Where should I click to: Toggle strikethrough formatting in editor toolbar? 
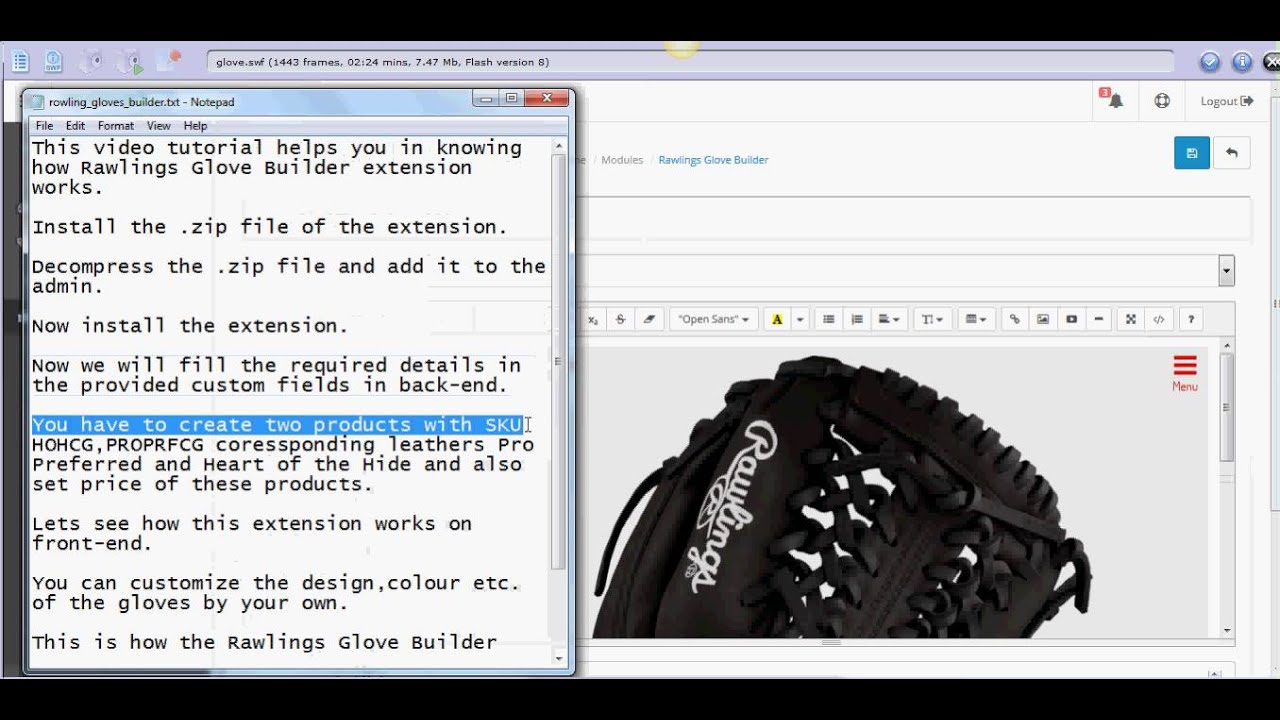pos(620,319)
